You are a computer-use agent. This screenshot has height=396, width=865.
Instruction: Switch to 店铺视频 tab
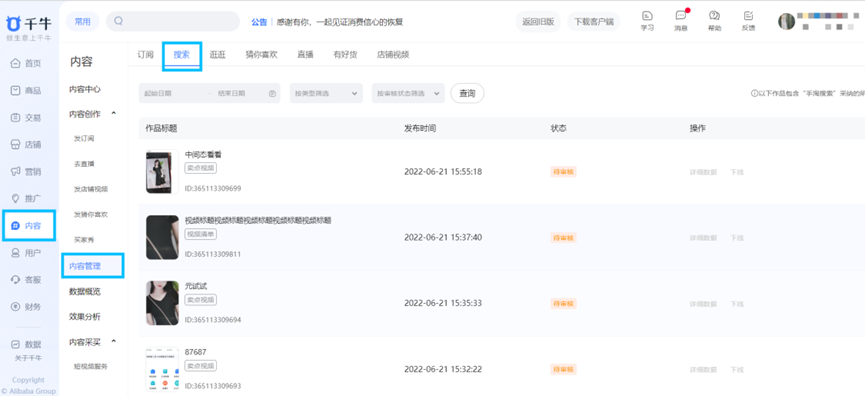(393, 55)
